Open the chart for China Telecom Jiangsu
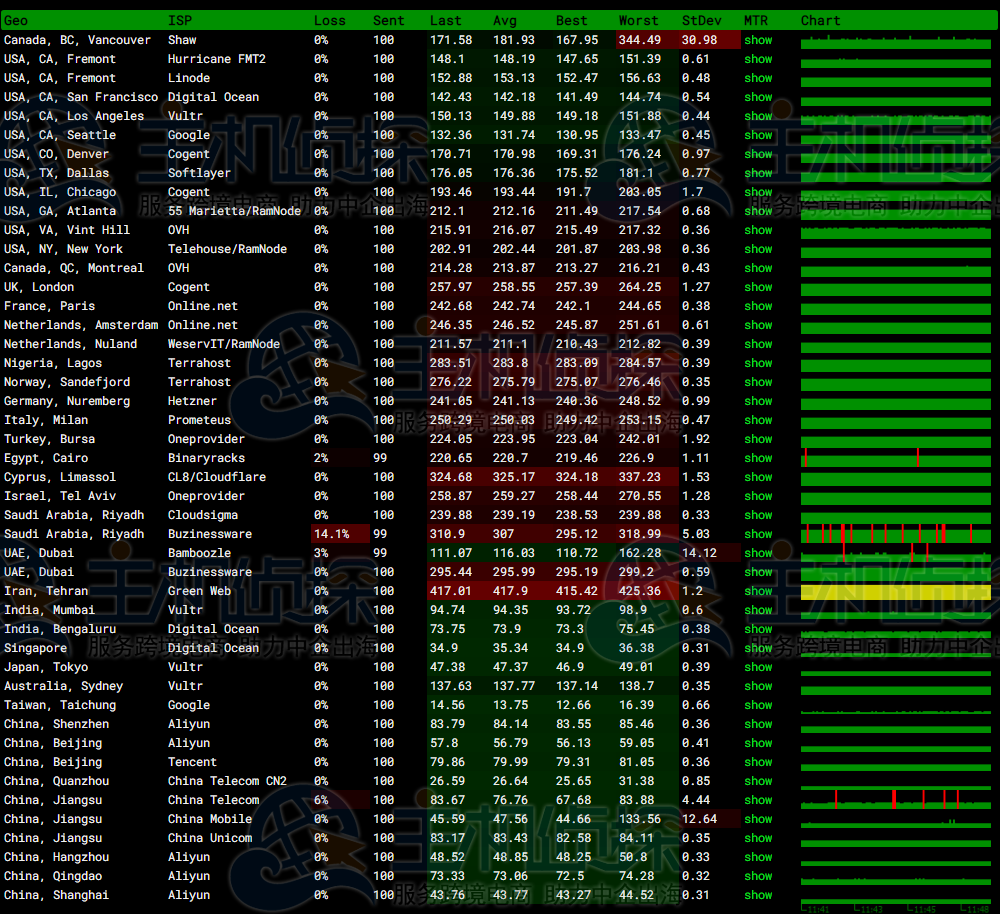The width and height of the screenshot is (1000, 914). tap(895, 800)
